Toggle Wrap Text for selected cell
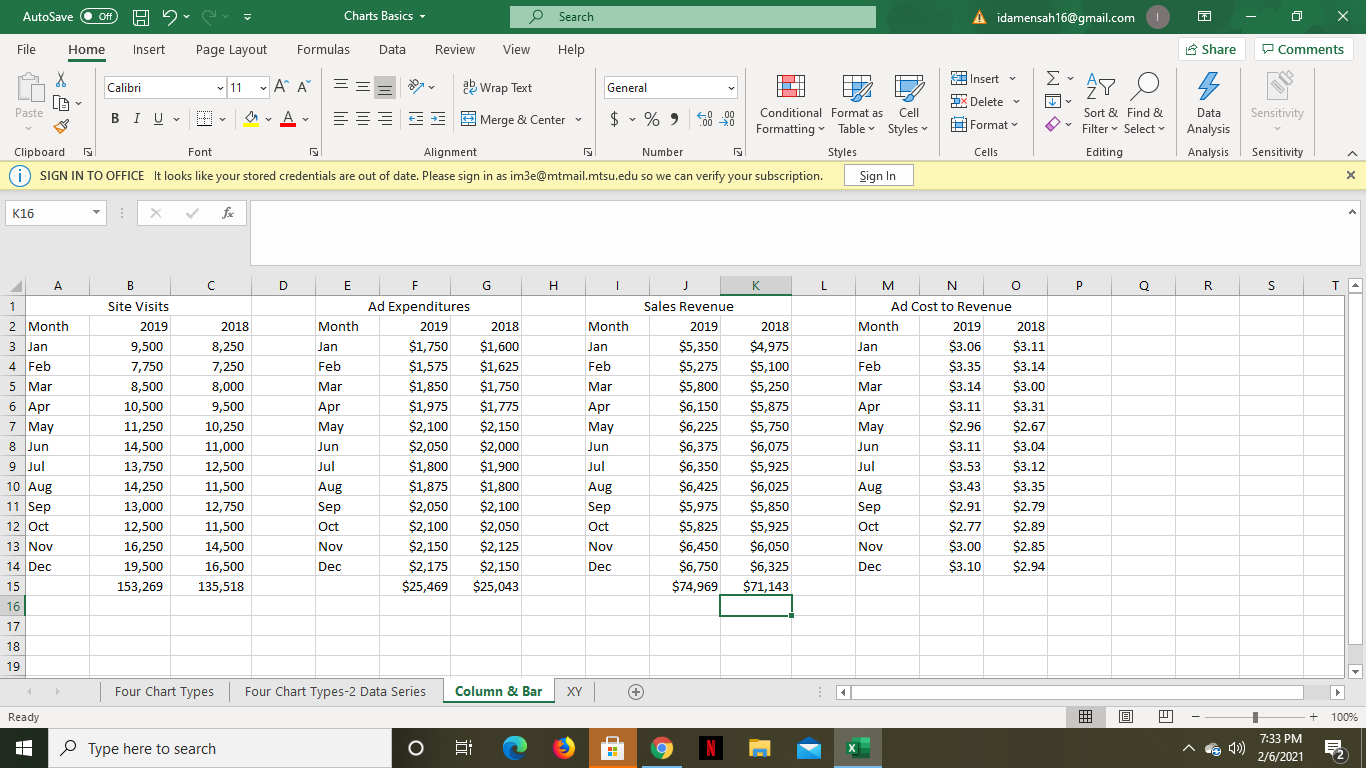This screenshot has height=768, width=1366. [497, 88]
